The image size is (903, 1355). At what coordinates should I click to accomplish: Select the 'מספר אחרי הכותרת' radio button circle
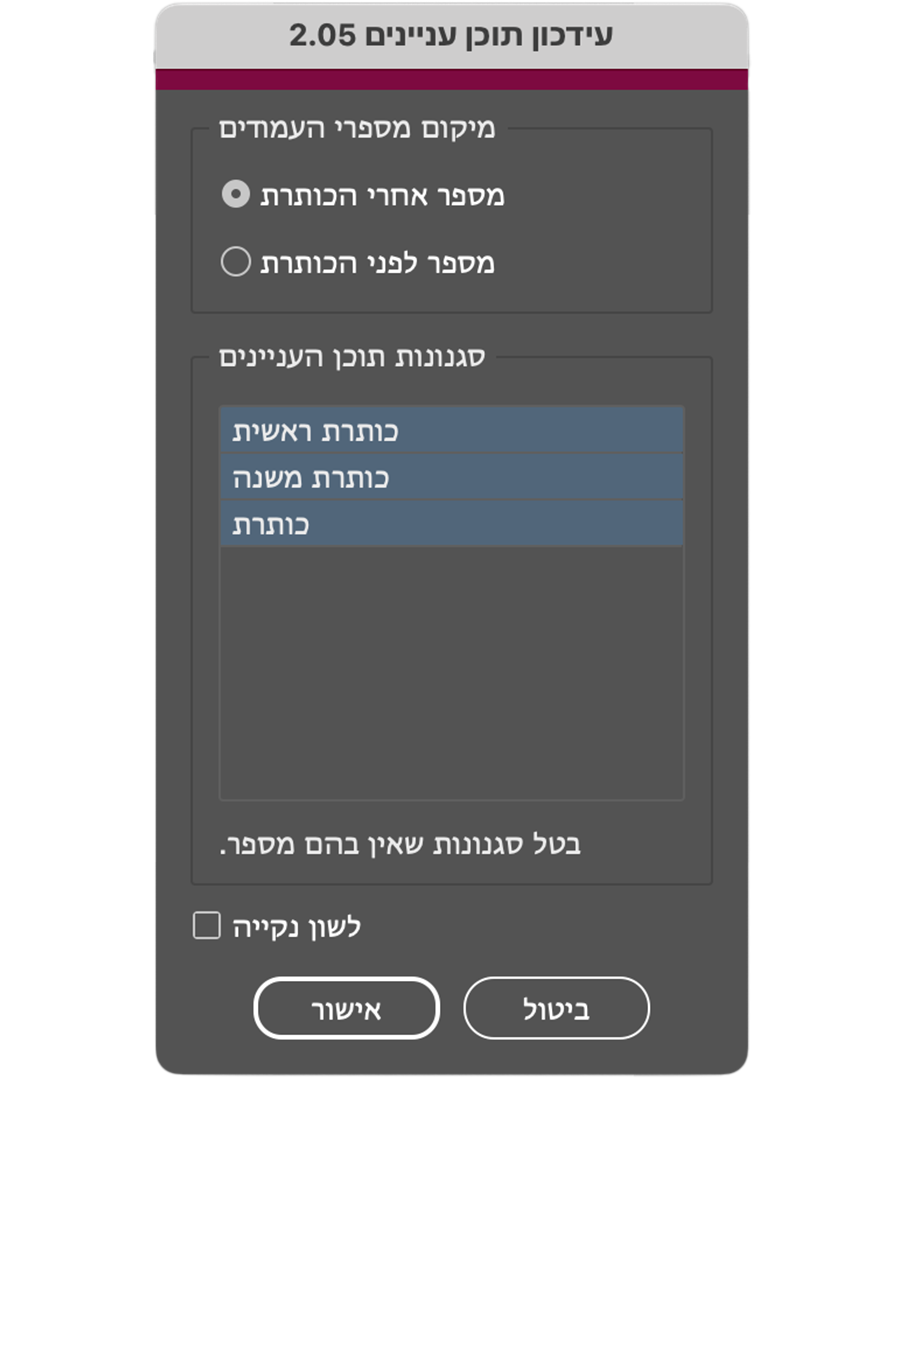click(236, 194)
